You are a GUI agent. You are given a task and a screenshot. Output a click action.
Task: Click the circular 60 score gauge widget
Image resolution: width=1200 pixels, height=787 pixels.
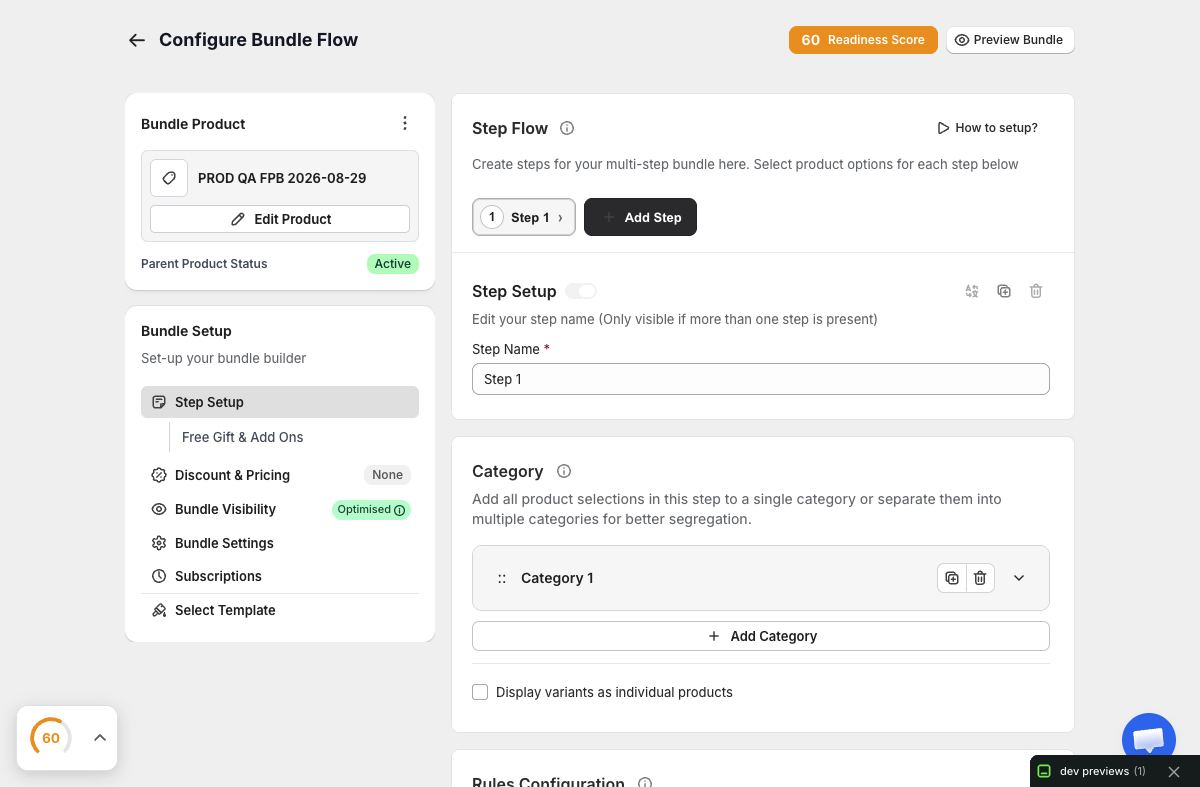[x=50, y=738]
